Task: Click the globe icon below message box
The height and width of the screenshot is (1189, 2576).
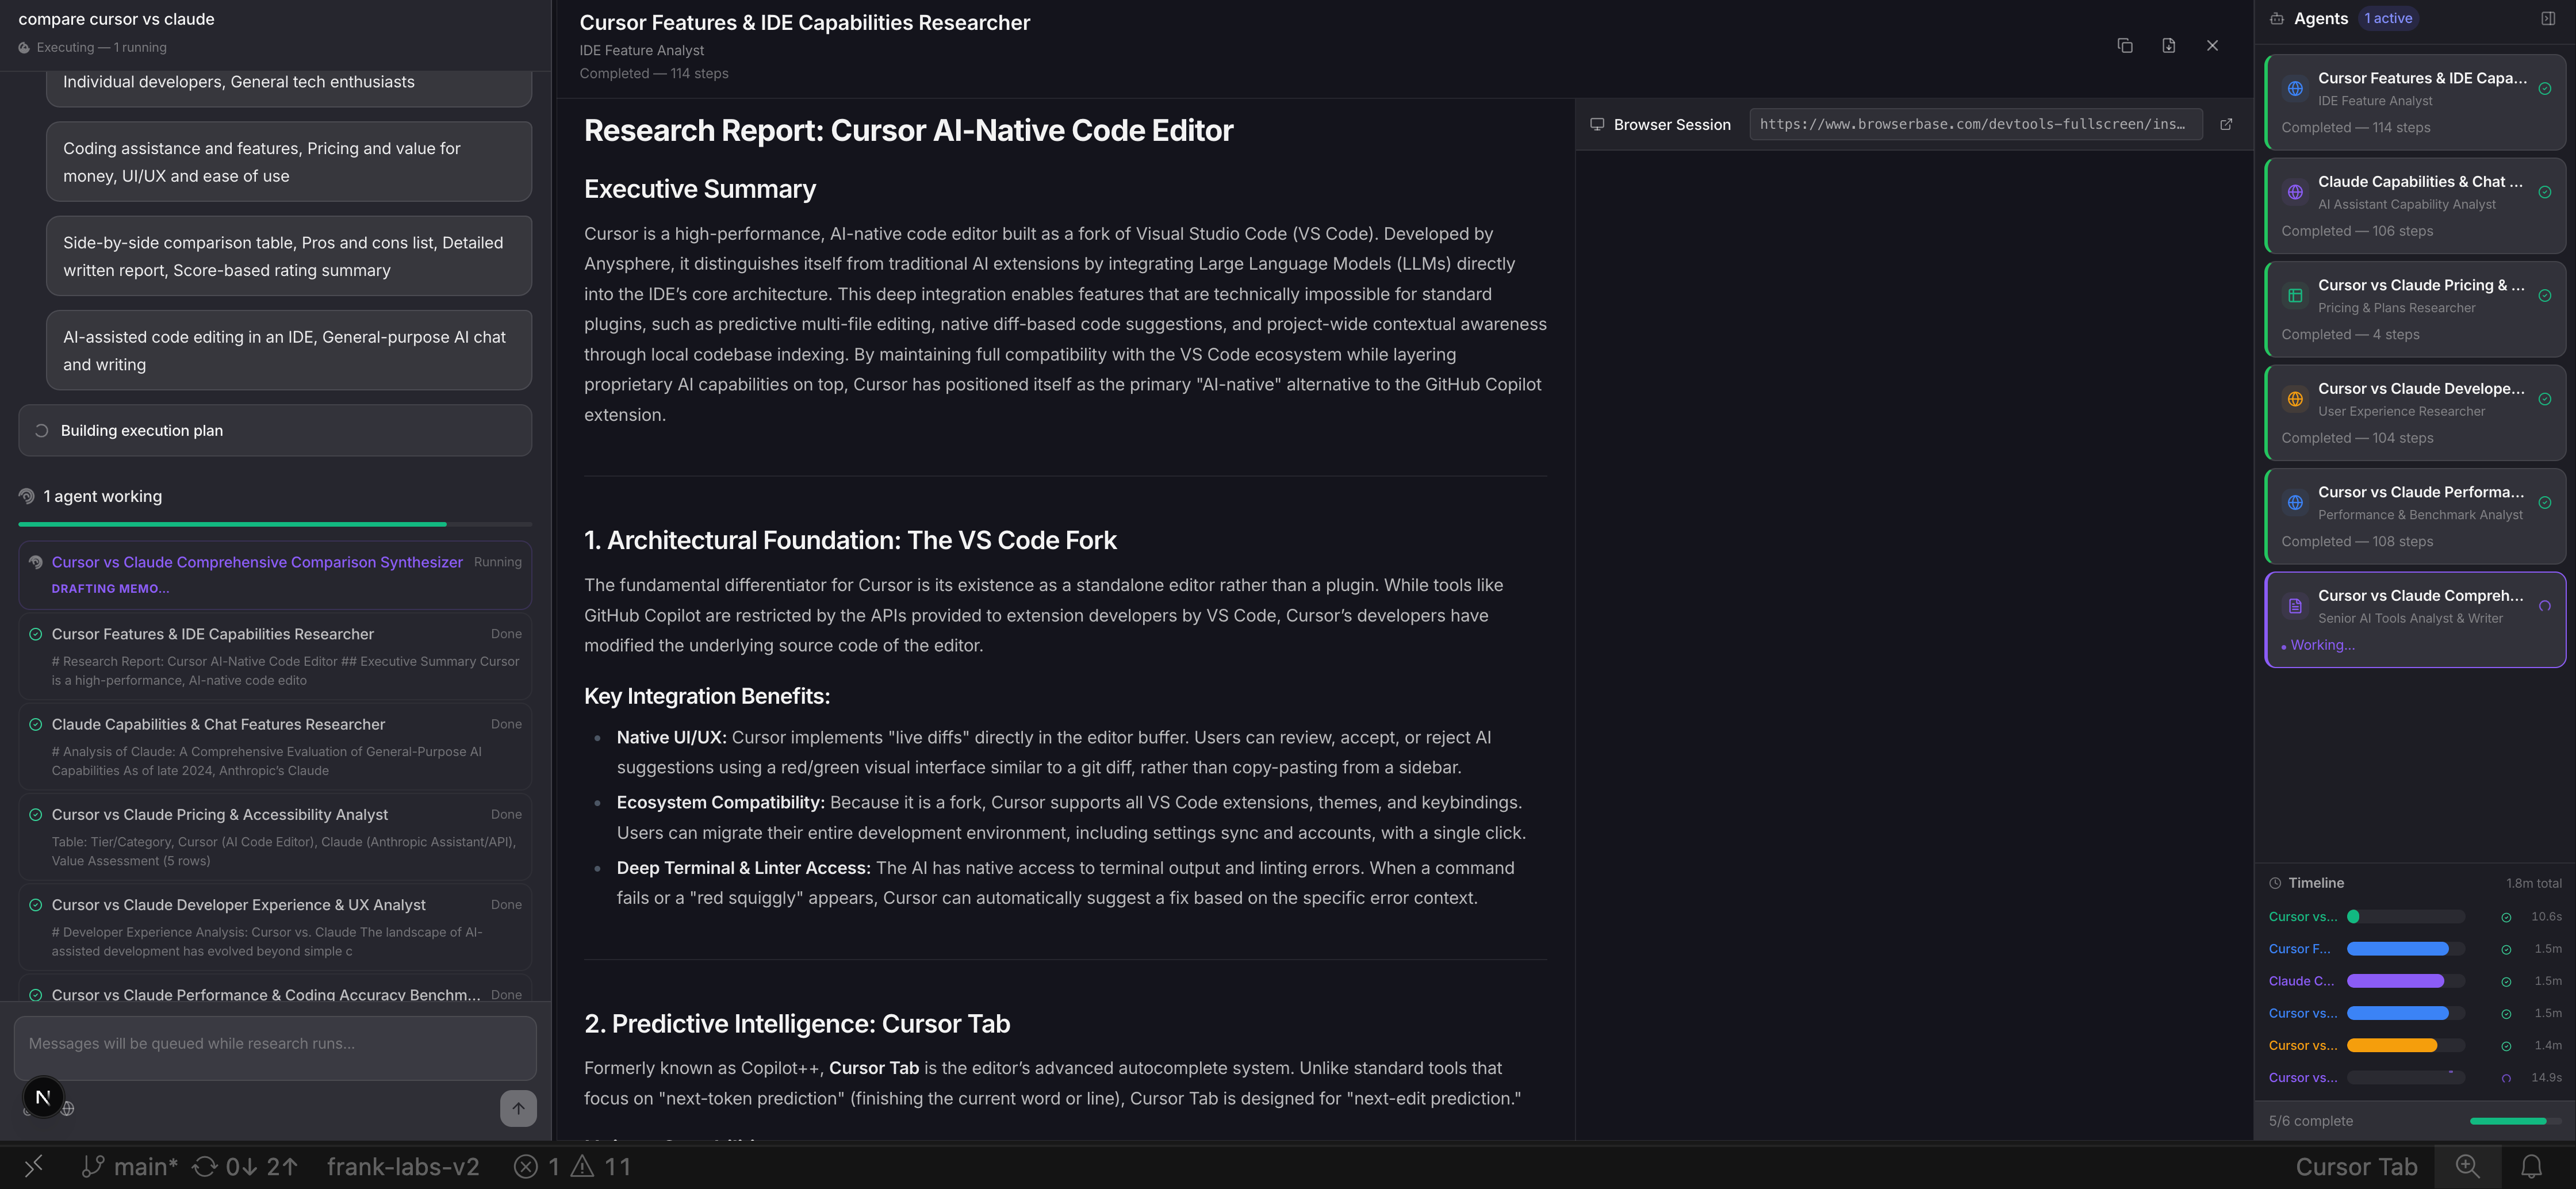Action: click(68, 1109)
